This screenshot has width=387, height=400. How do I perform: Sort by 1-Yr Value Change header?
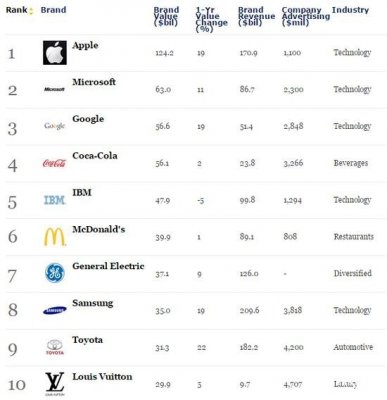click(x=211, y=19)
